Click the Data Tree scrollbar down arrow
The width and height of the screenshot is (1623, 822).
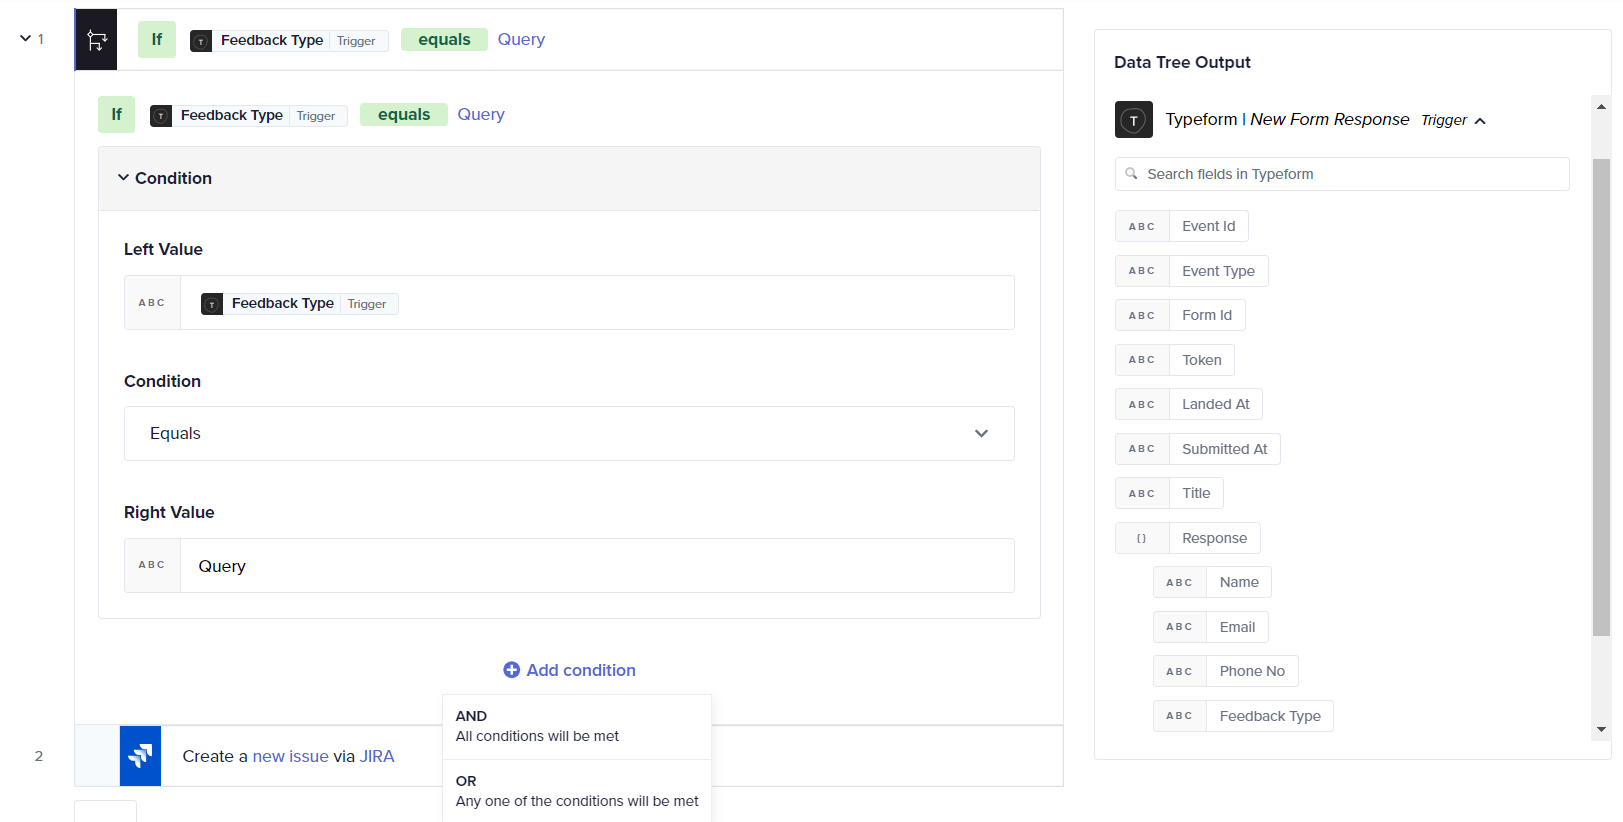pyautogui.click(x=1602, y=730)
